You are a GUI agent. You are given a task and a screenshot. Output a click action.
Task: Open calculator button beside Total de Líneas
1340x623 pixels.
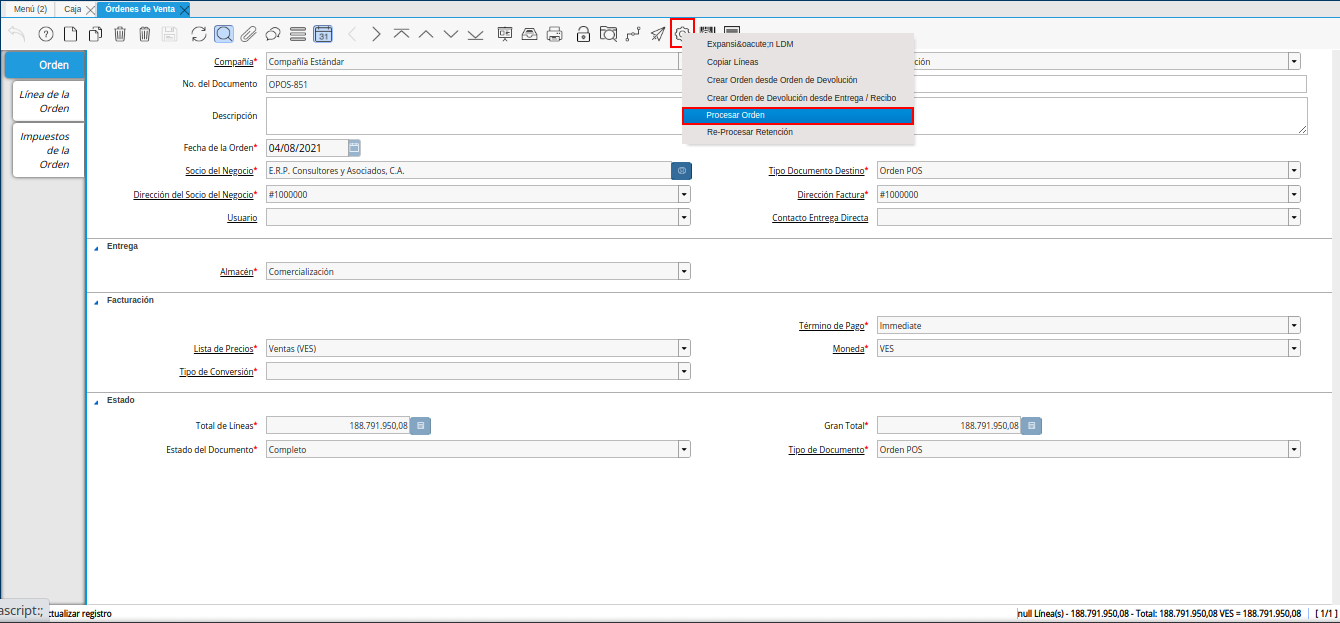[421, 426]
